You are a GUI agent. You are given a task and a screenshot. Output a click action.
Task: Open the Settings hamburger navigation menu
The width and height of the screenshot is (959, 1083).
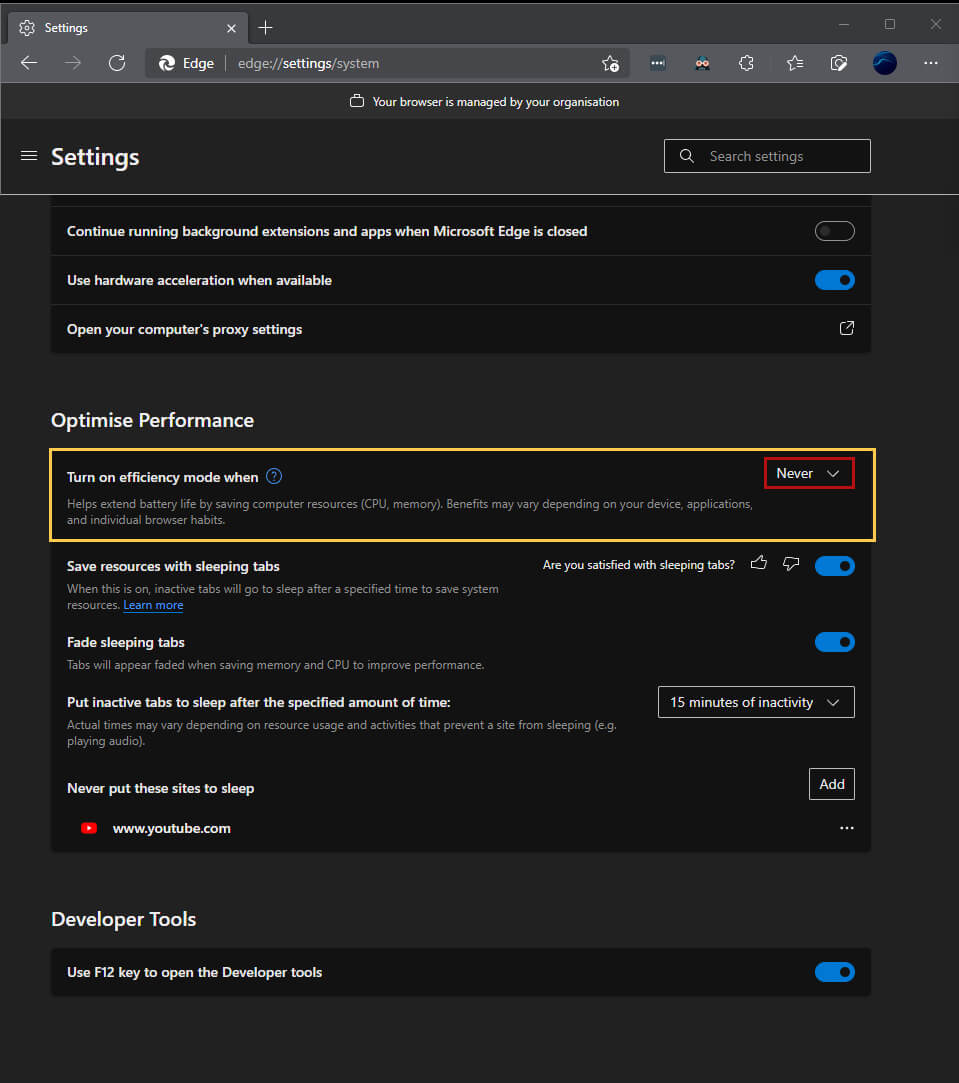coord(29,155)
